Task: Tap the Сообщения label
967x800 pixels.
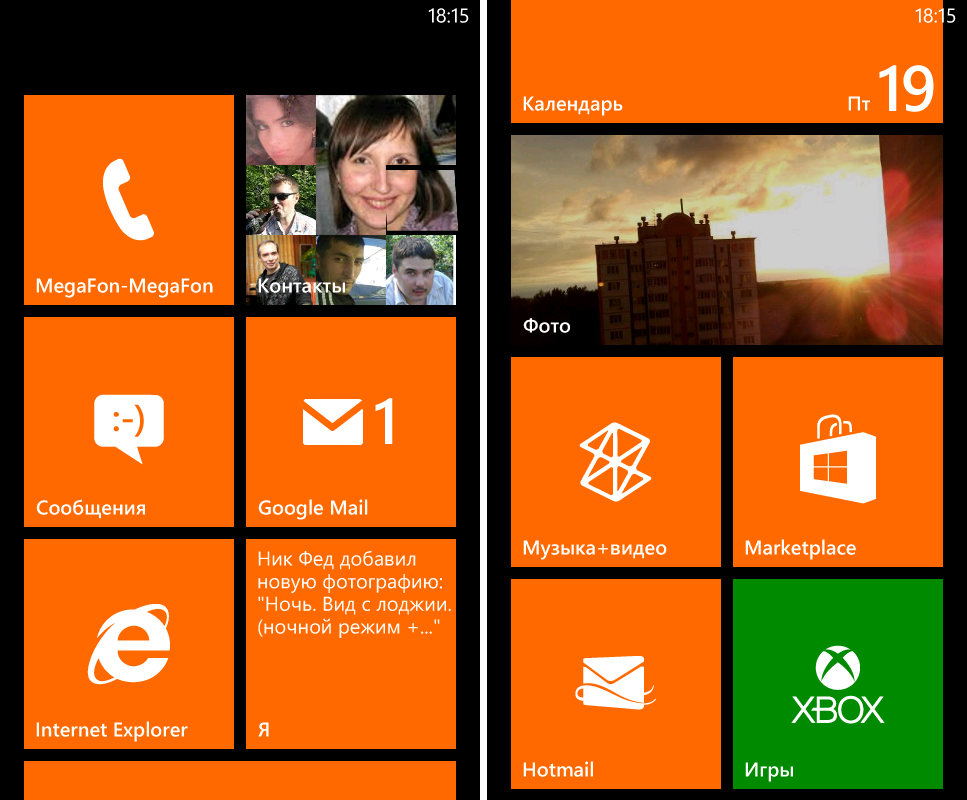Action: pos(91,508)
